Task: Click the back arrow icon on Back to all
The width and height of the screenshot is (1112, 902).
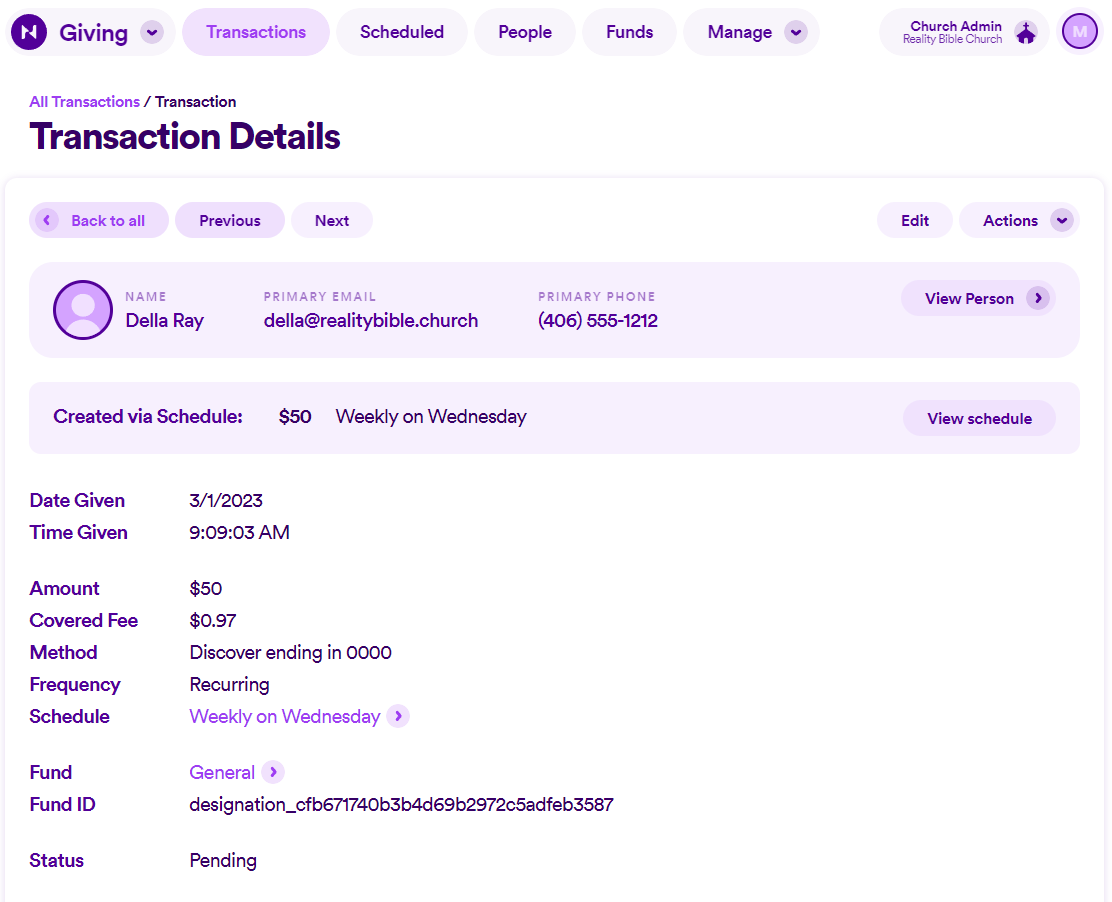Action: [x=46, y=220]
